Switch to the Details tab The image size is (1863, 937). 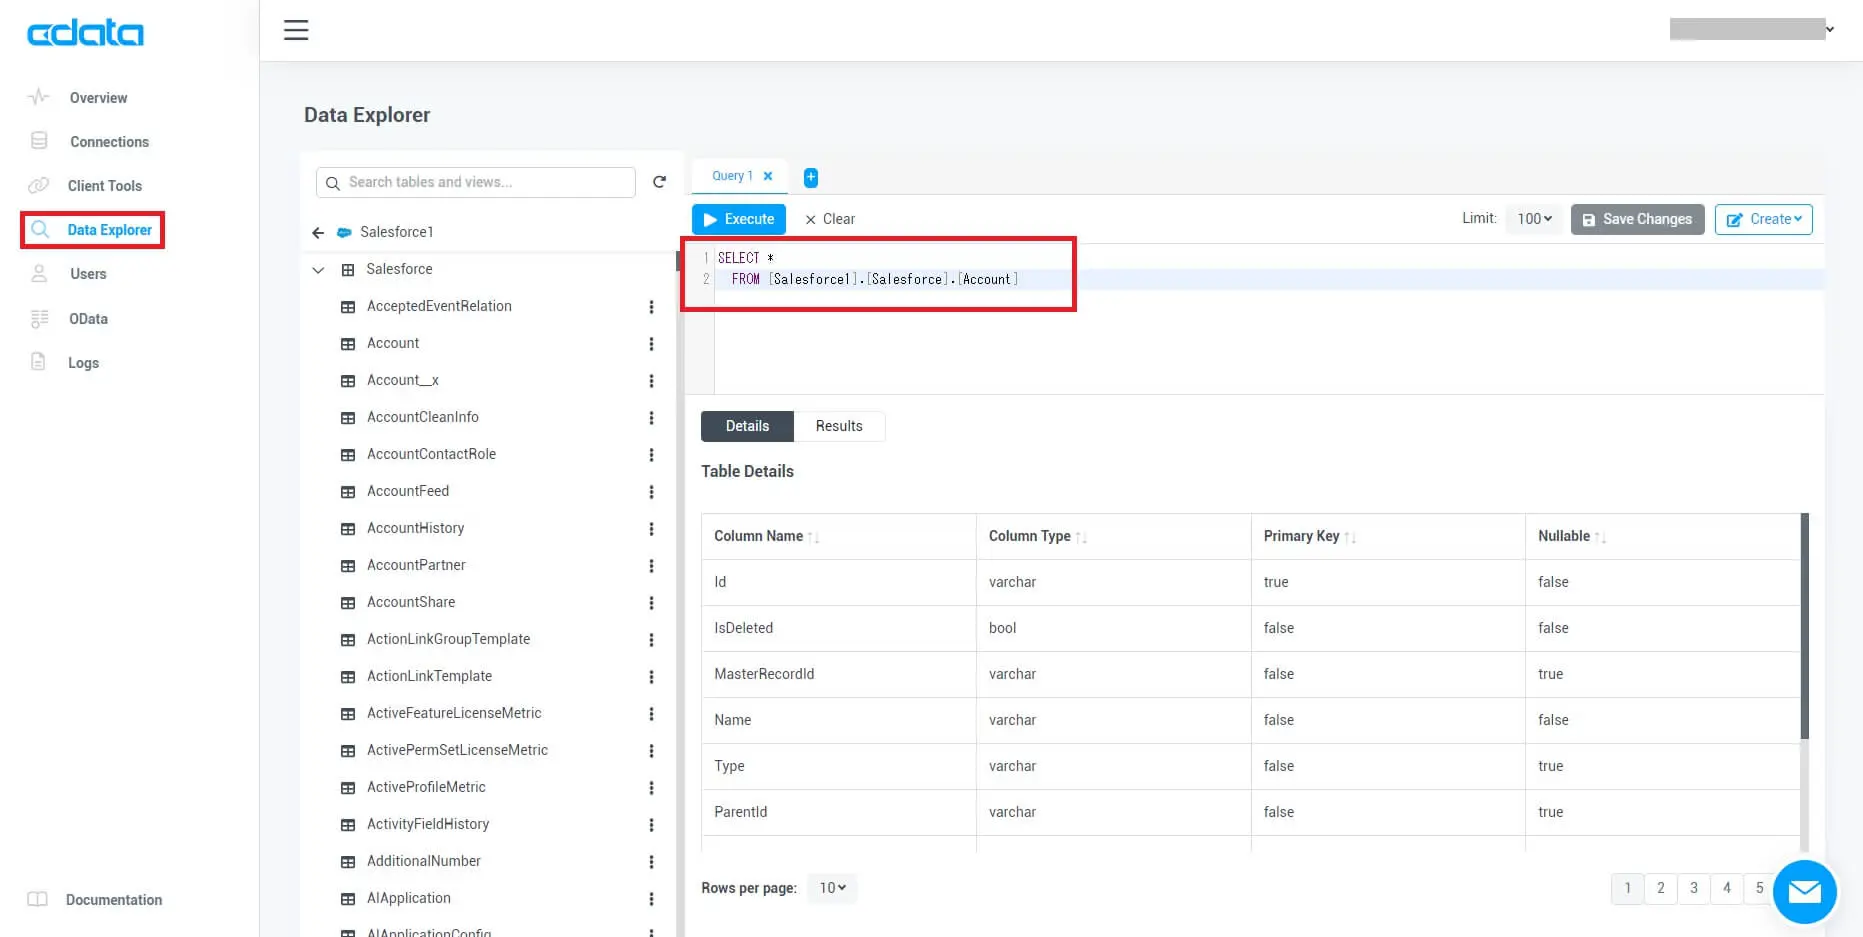coord(747,426)
